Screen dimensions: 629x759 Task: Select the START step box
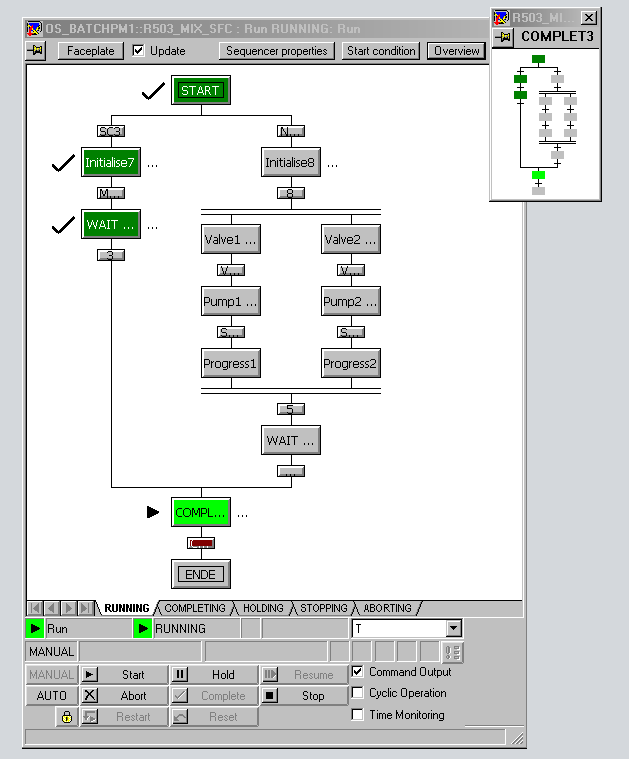coord(201,91)
